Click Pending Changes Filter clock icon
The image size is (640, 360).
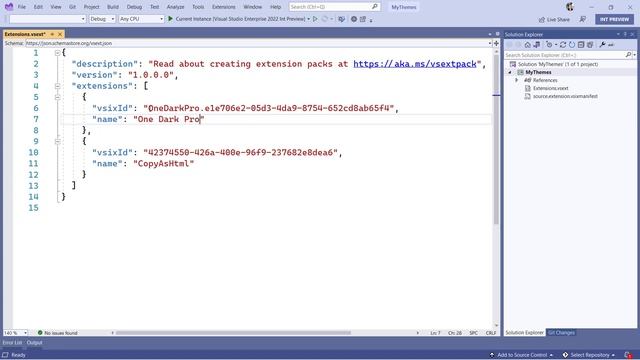pyautogui.click(x=549, y=45)
